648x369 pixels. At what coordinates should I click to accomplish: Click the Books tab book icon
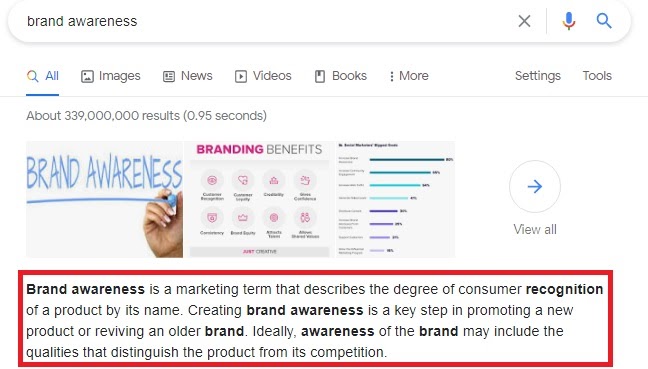coord(320,76)
